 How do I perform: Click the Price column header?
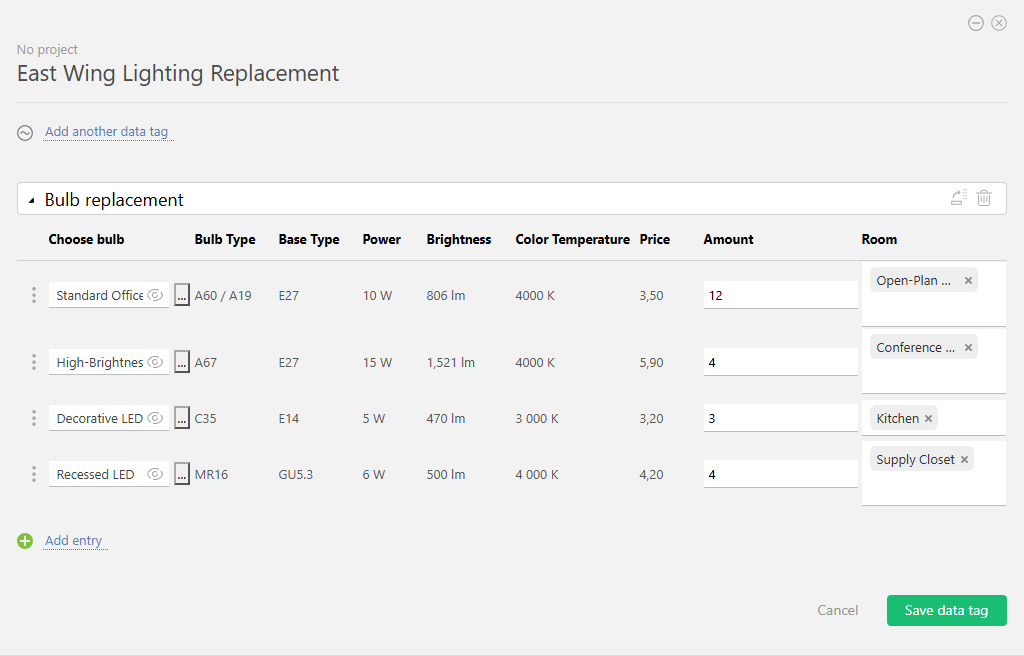654,239
